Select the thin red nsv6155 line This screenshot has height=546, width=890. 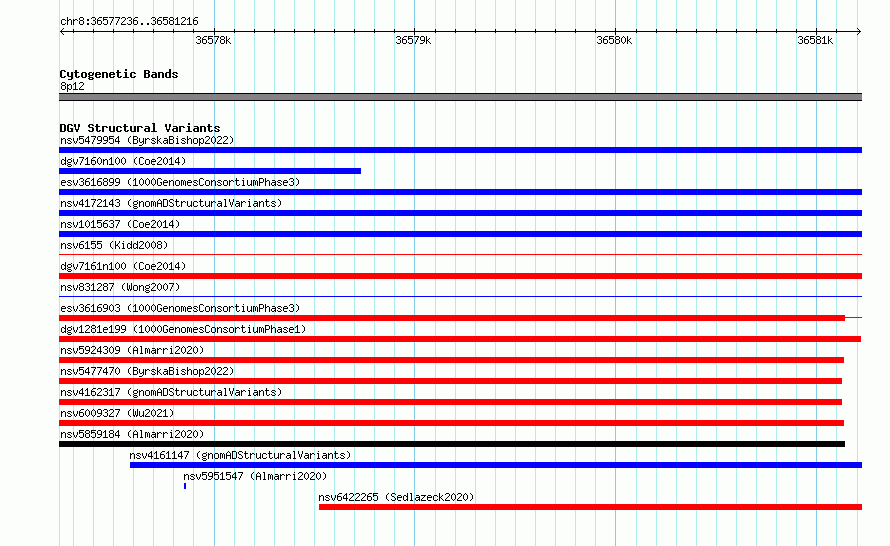click(460, 254)
